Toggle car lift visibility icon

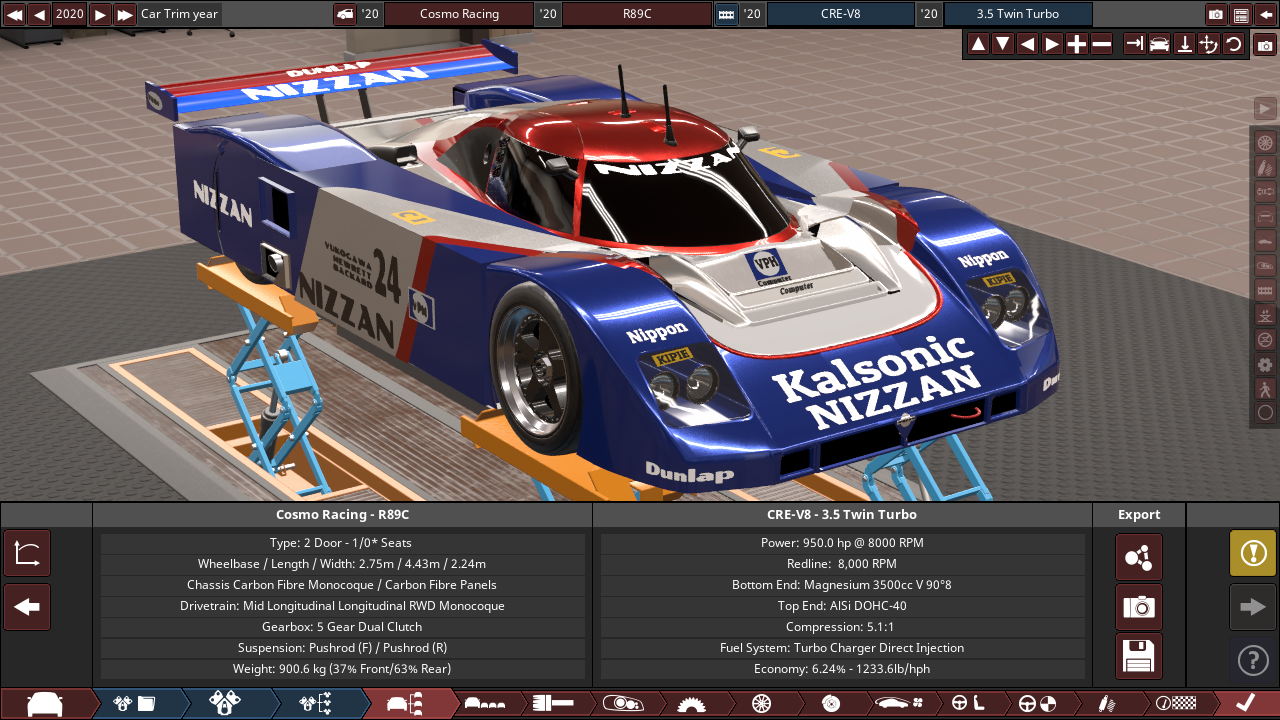[x=1265, y=315]
